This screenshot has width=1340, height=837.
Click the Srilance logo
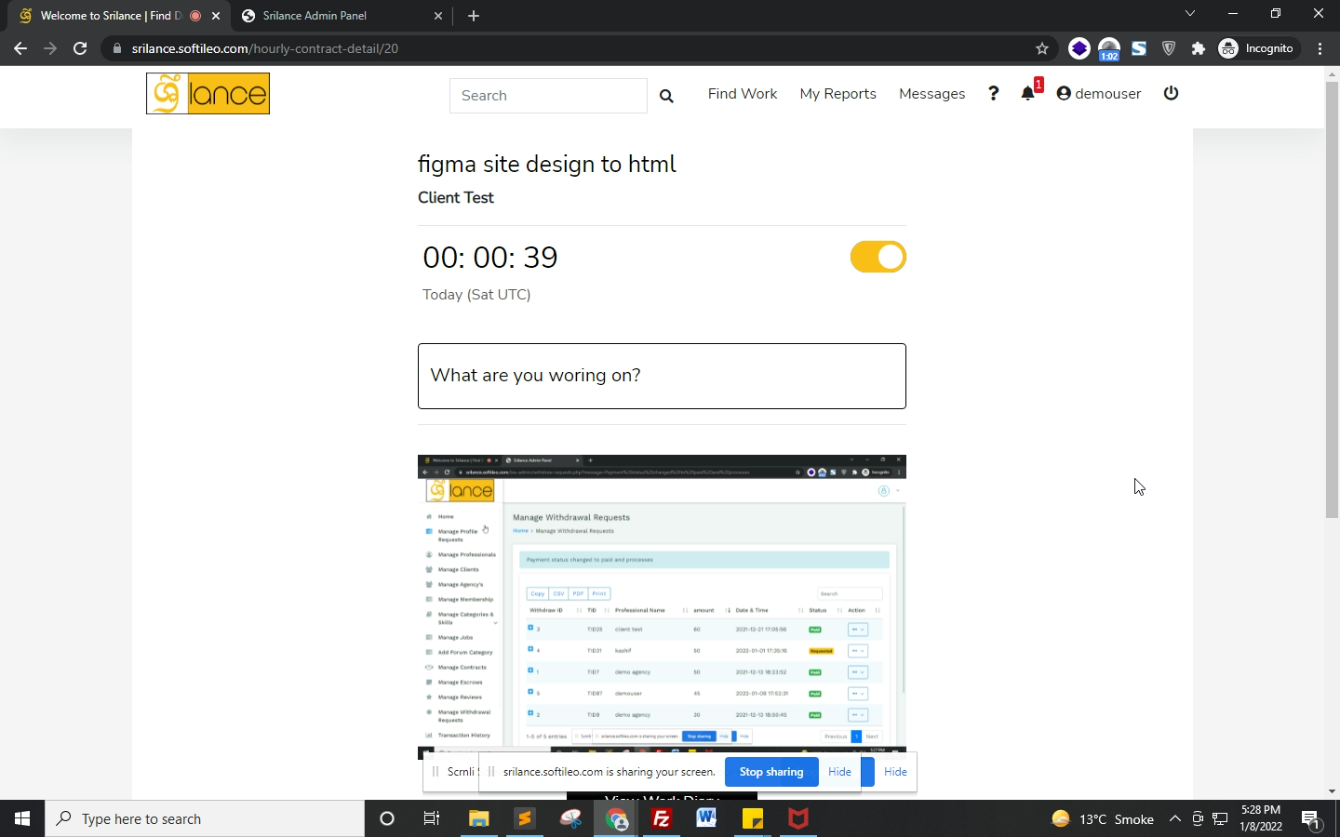[x=208, y=94]
